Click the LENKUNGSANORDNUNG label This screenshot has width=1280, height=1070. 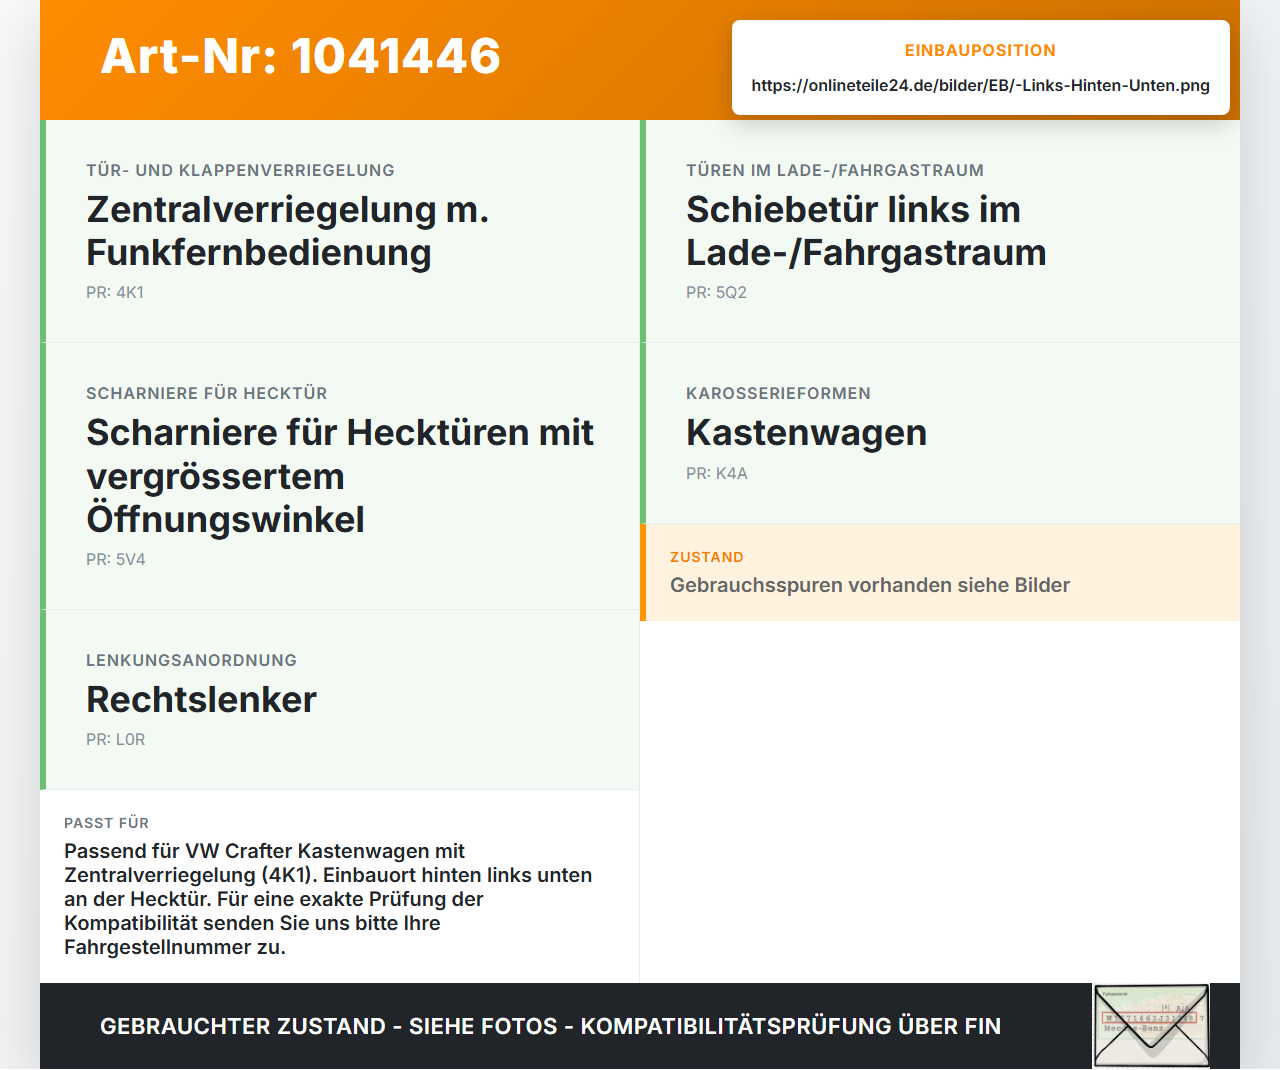click(x=191, y=660)
